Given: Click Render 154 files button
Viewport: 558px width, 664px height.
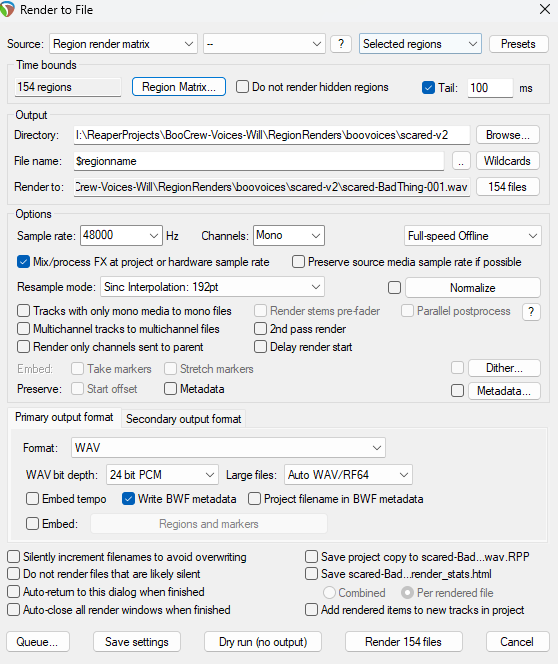Looking at the screenshot, I should [403, 642].
